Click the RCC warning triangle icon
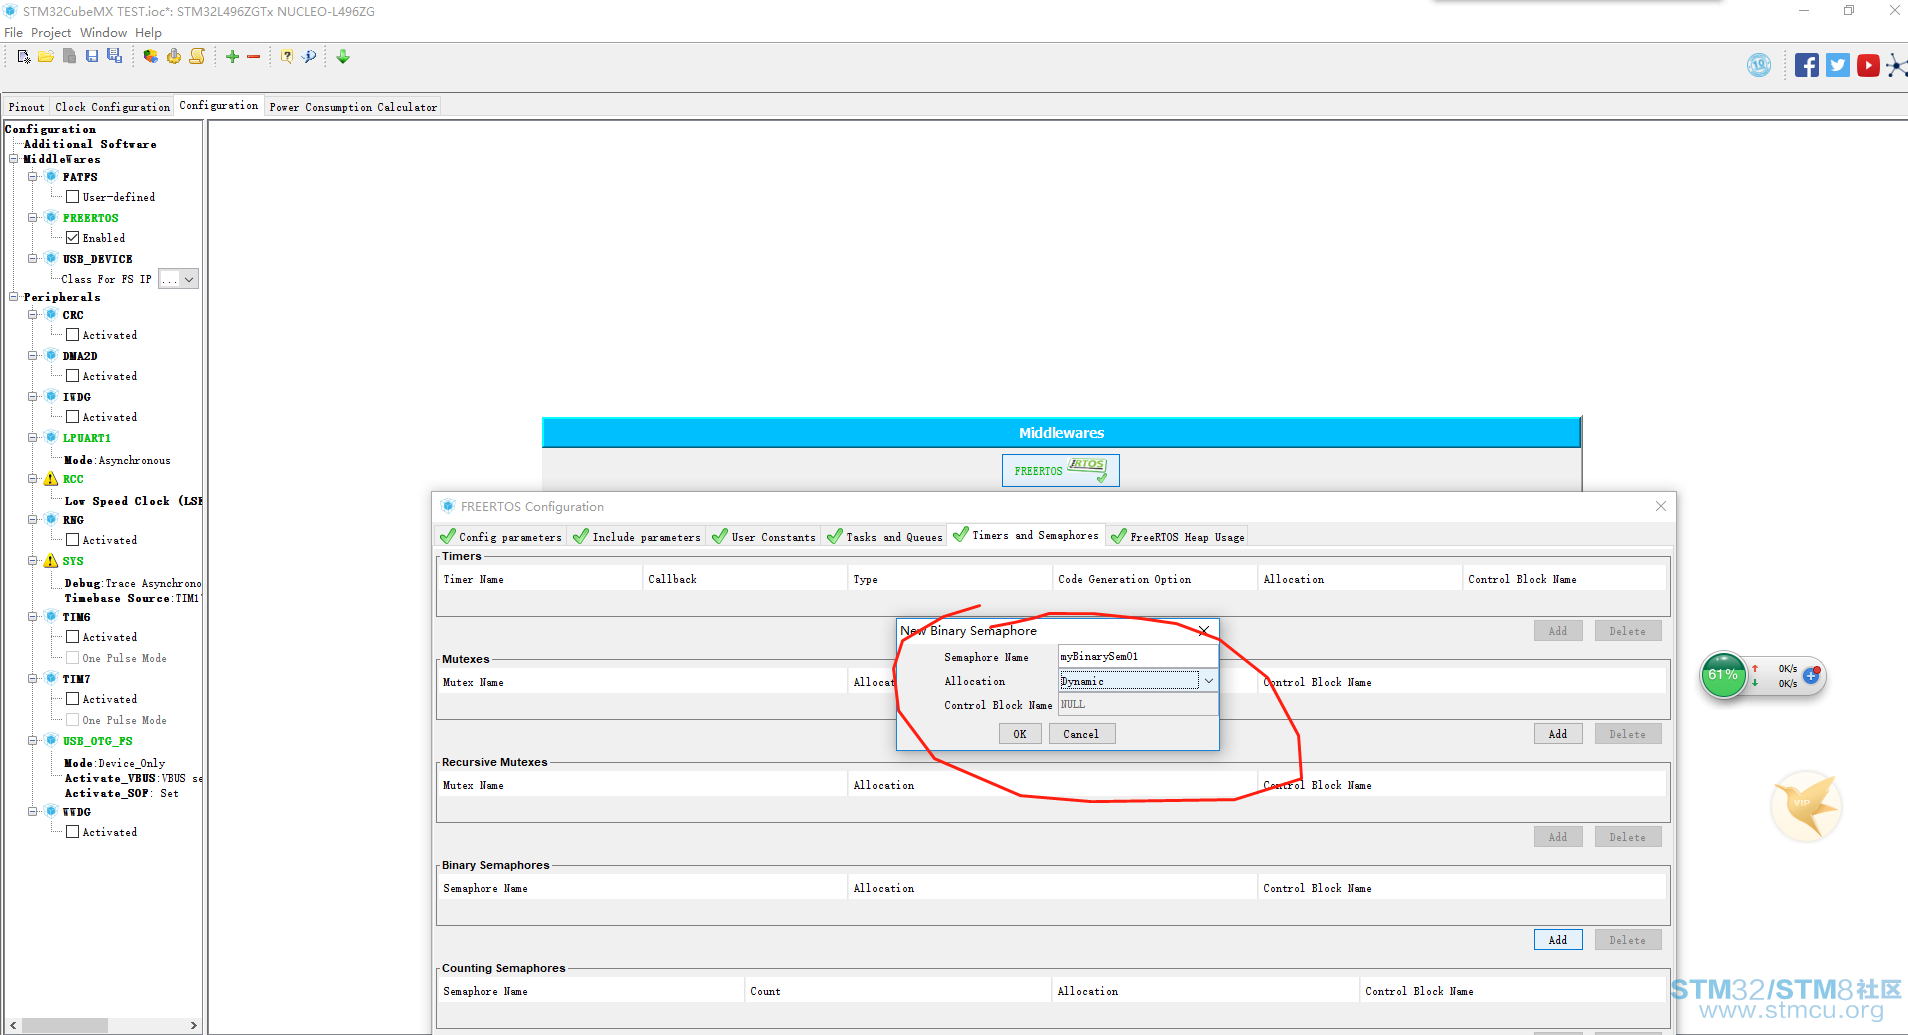1908x1035 pixels. click(x=51, y=479)
